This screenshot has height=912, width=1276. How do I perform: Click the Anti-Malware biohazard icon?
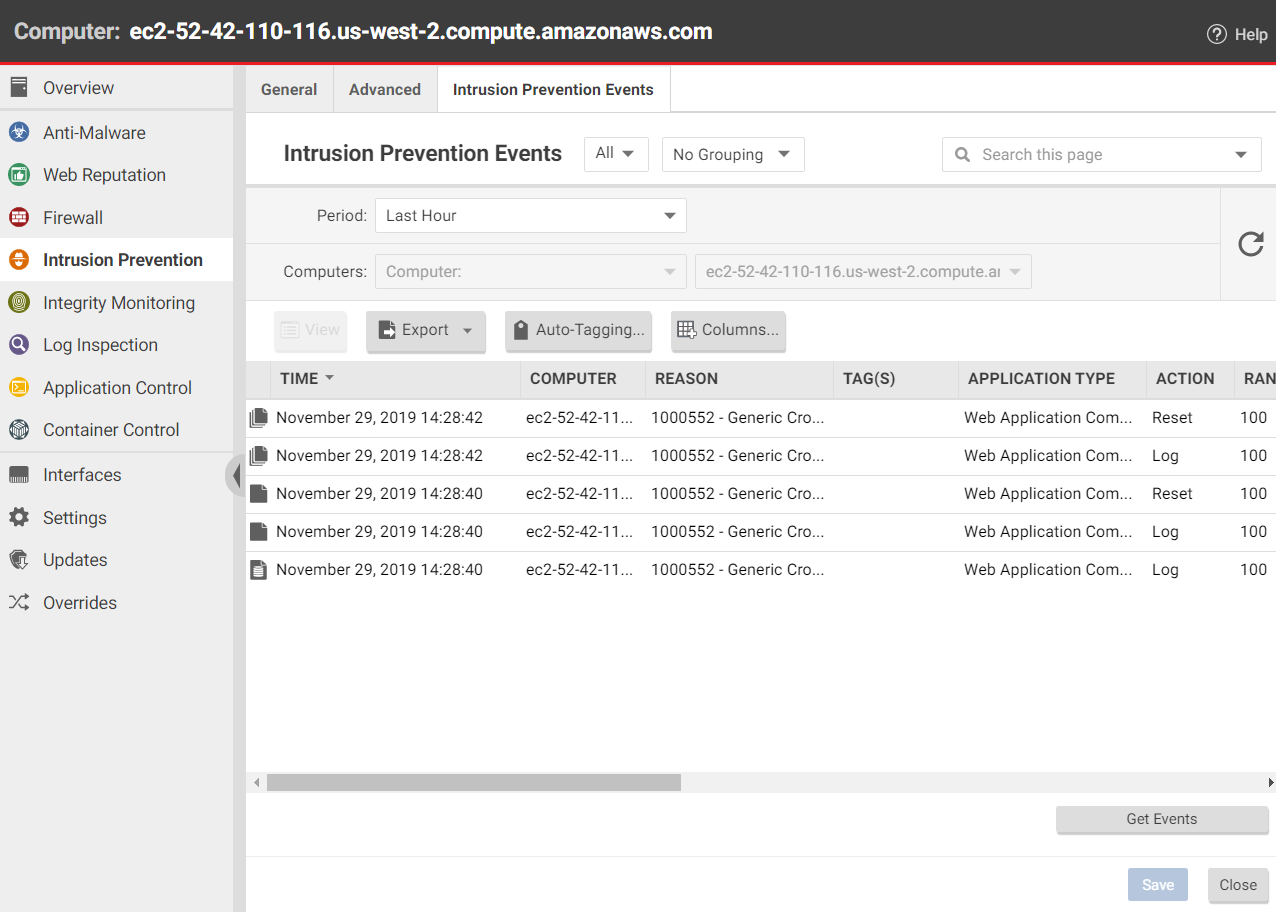pyautogui.click(x=19, y=133)
